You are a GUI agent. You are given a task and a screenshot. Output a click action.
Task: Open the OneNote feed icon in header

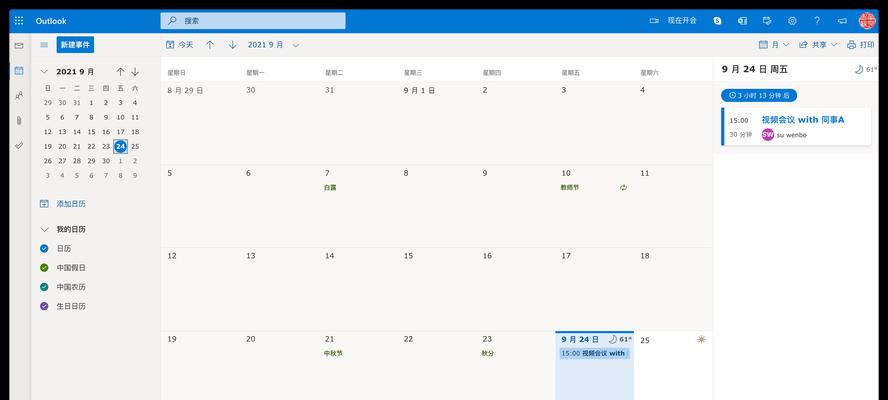click(742, 21)
